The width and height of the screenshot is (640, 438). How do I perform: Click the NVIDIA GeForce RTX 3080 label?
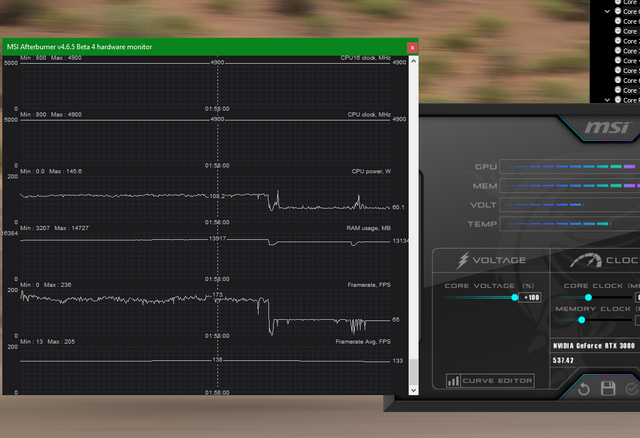coord(594,345)
